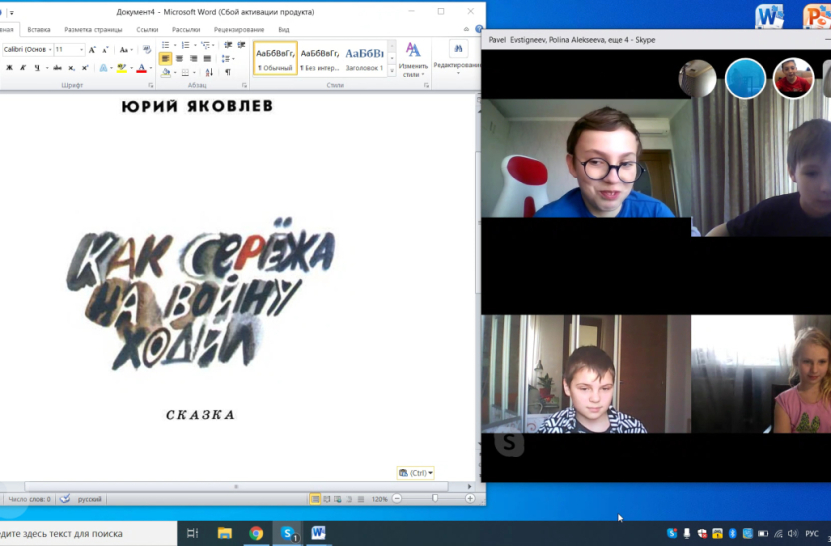Image resolution: width=831 pixels, height=546 pixels.
Task: Click the Word zoom slider handle
Action: (x=435, y=498)
